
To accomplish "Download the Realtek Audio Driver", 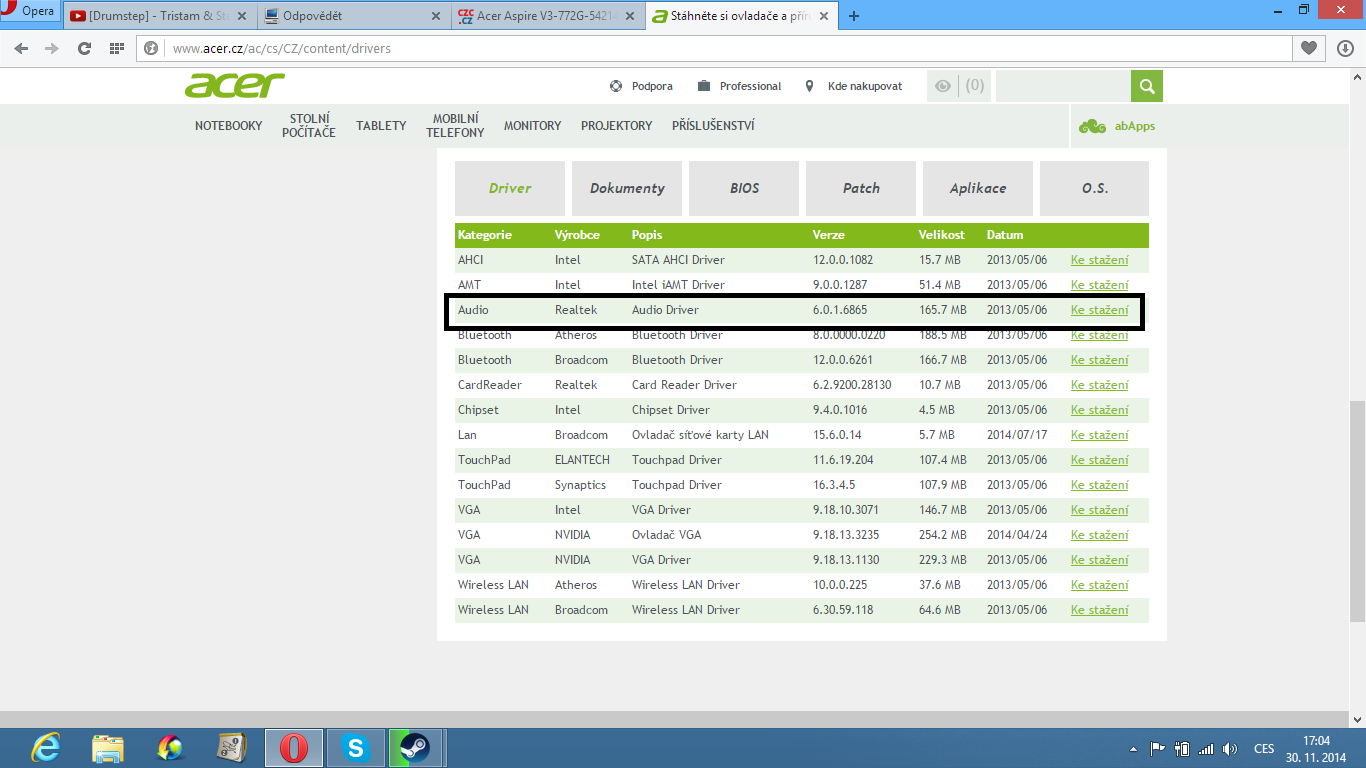I will (x=1099, y=310).
